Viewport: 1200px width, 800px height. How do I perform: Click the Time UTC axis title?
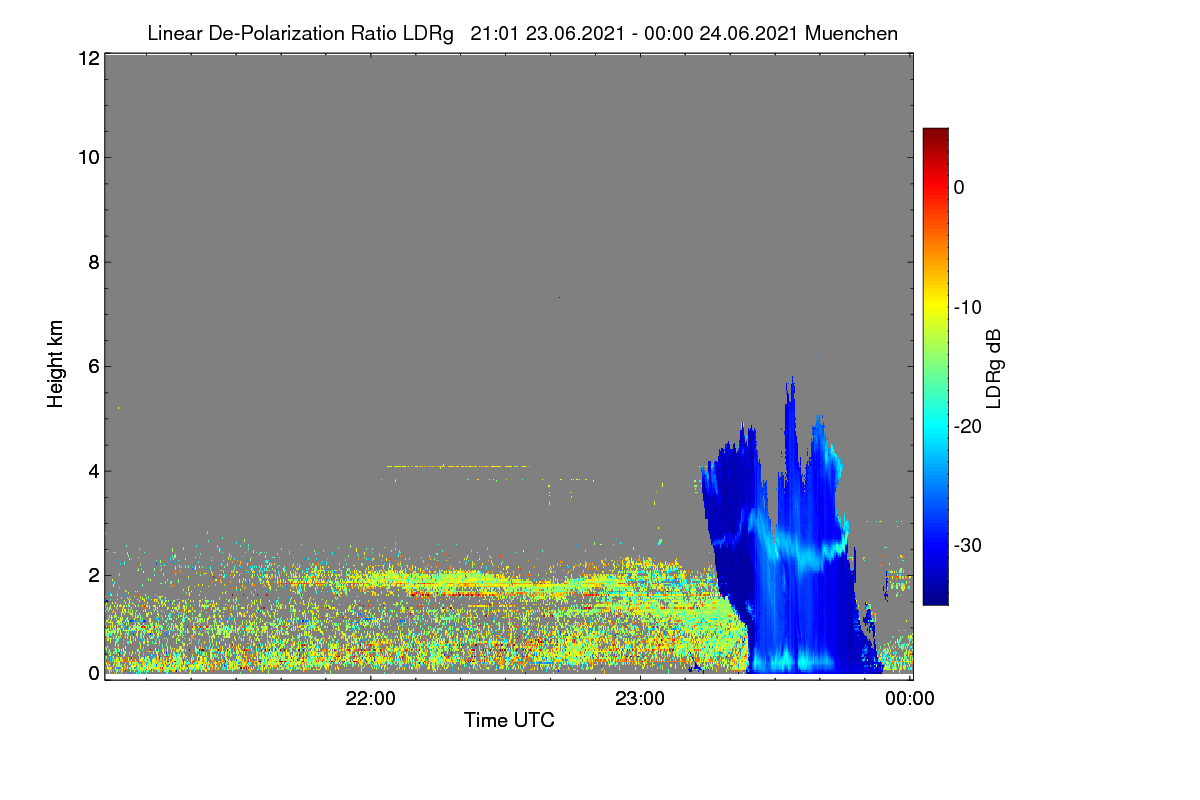tap(509, 720)
